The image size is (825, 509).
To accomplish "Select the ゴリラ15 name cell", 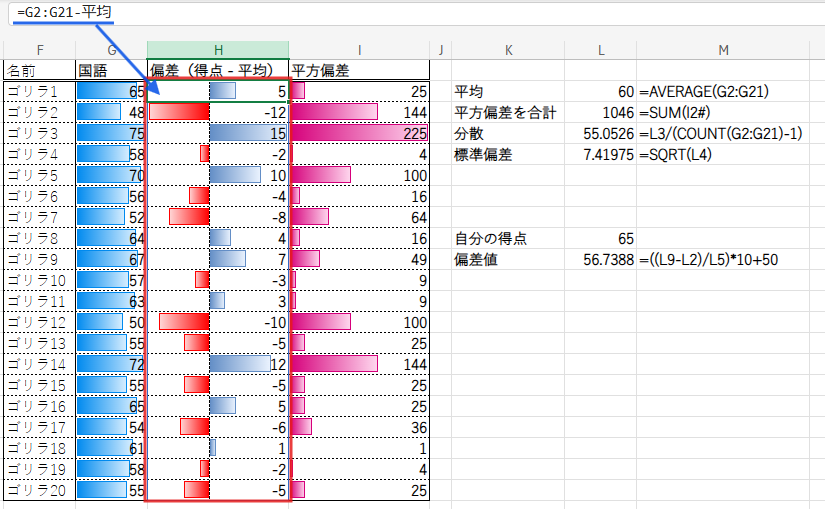I will coord(40,385).
